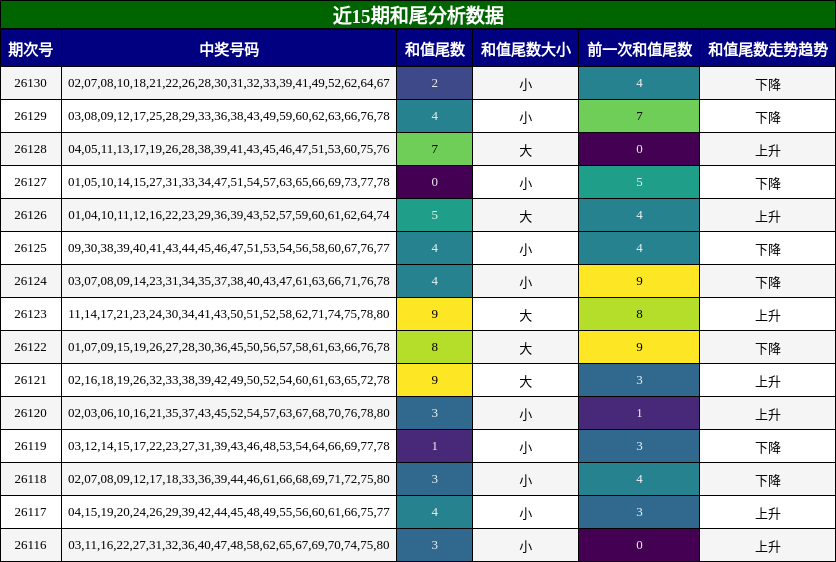Click the 前一次和值尾数 column header

(x=639, y=49)
